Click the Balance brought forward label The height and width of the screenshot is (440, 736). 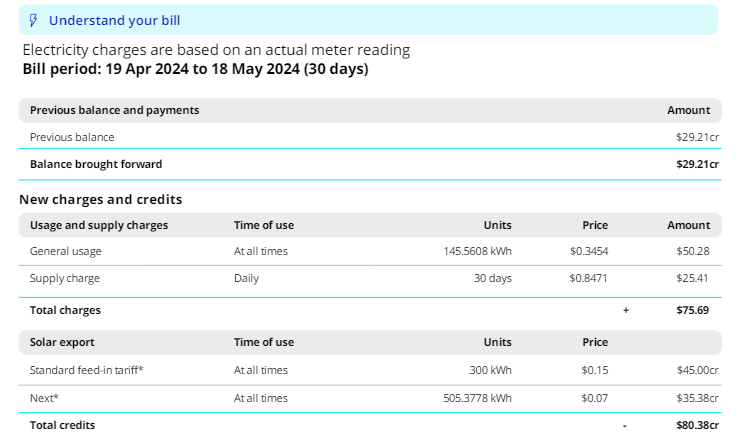click(96, 164)
